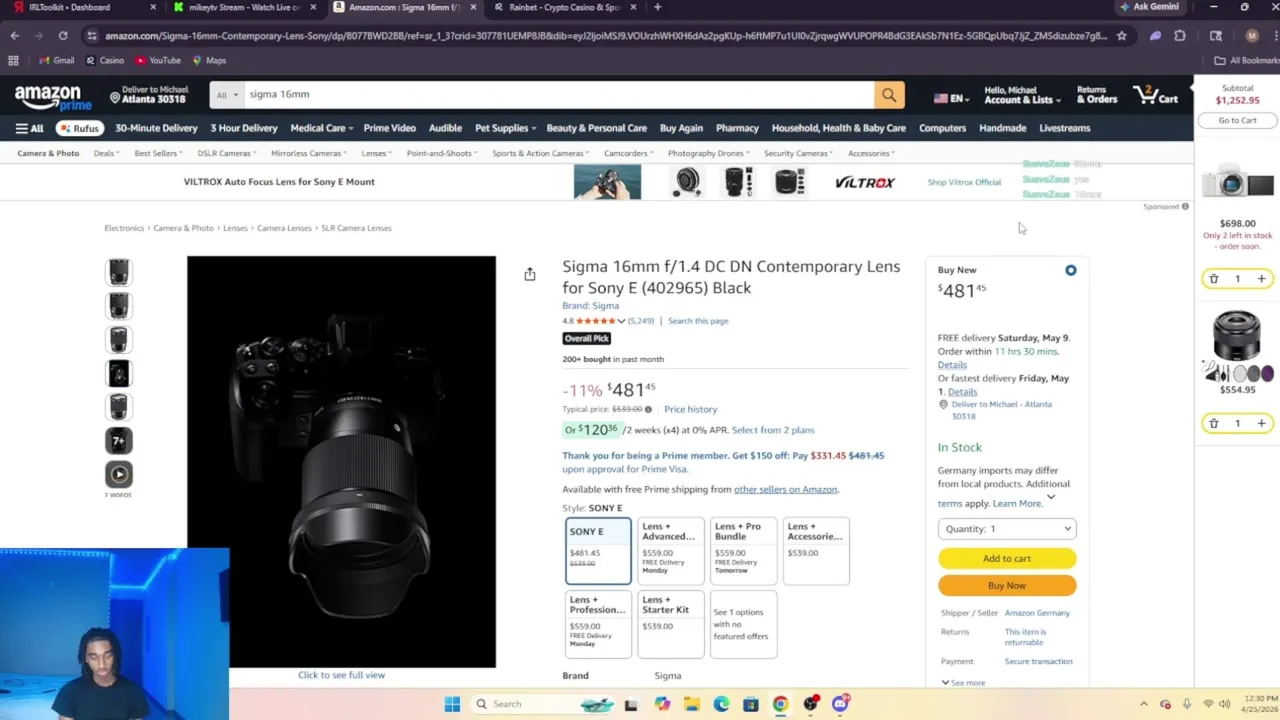Viewport: 1280px width, 720px height.
Task: Expand See more seller details
Action: click(x=963, y=683)
